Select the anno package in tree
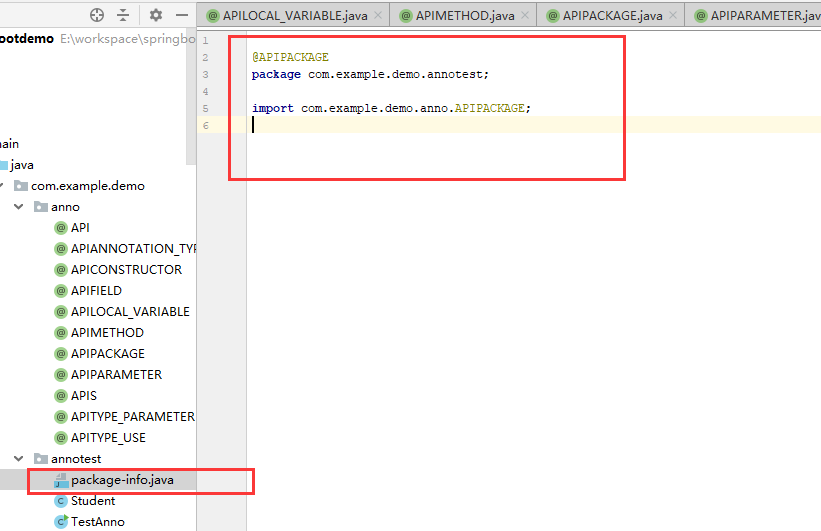The width and height of the screenshot is (821, 531). [65, 207]
